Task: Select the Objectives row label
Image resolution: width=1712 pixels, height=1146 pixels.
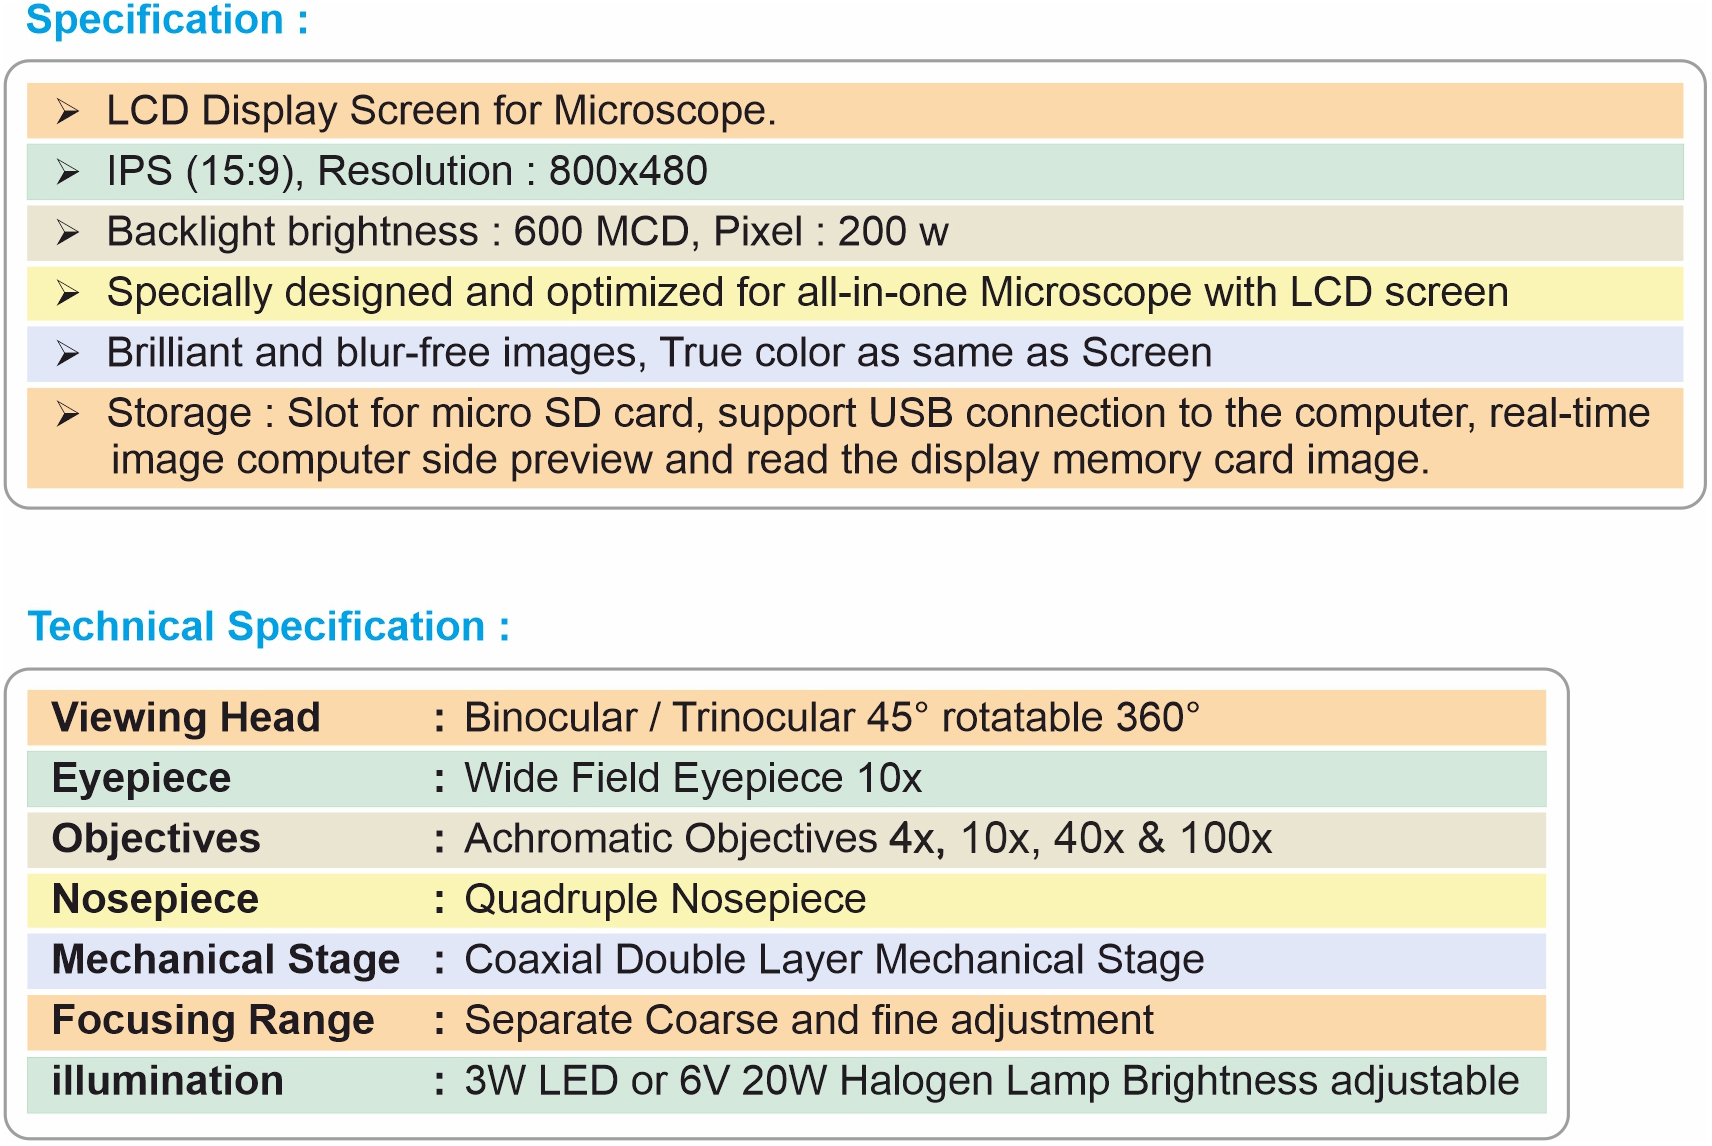Action: click(156, 838)
